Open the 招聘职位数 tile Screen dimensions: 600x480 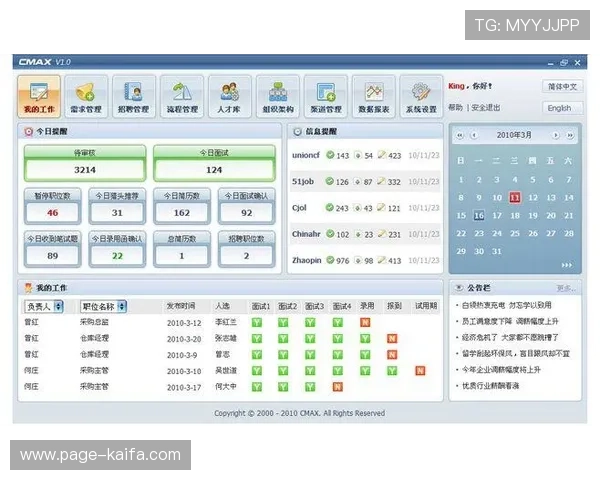(246, 249)
